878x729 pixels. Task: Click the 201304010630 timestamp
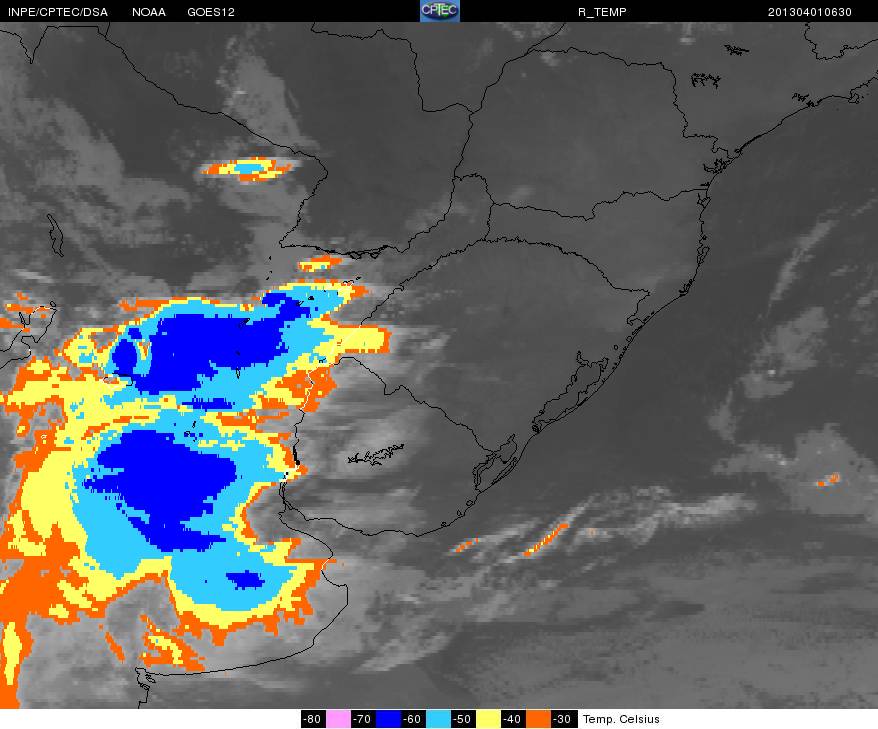[810, 12]
